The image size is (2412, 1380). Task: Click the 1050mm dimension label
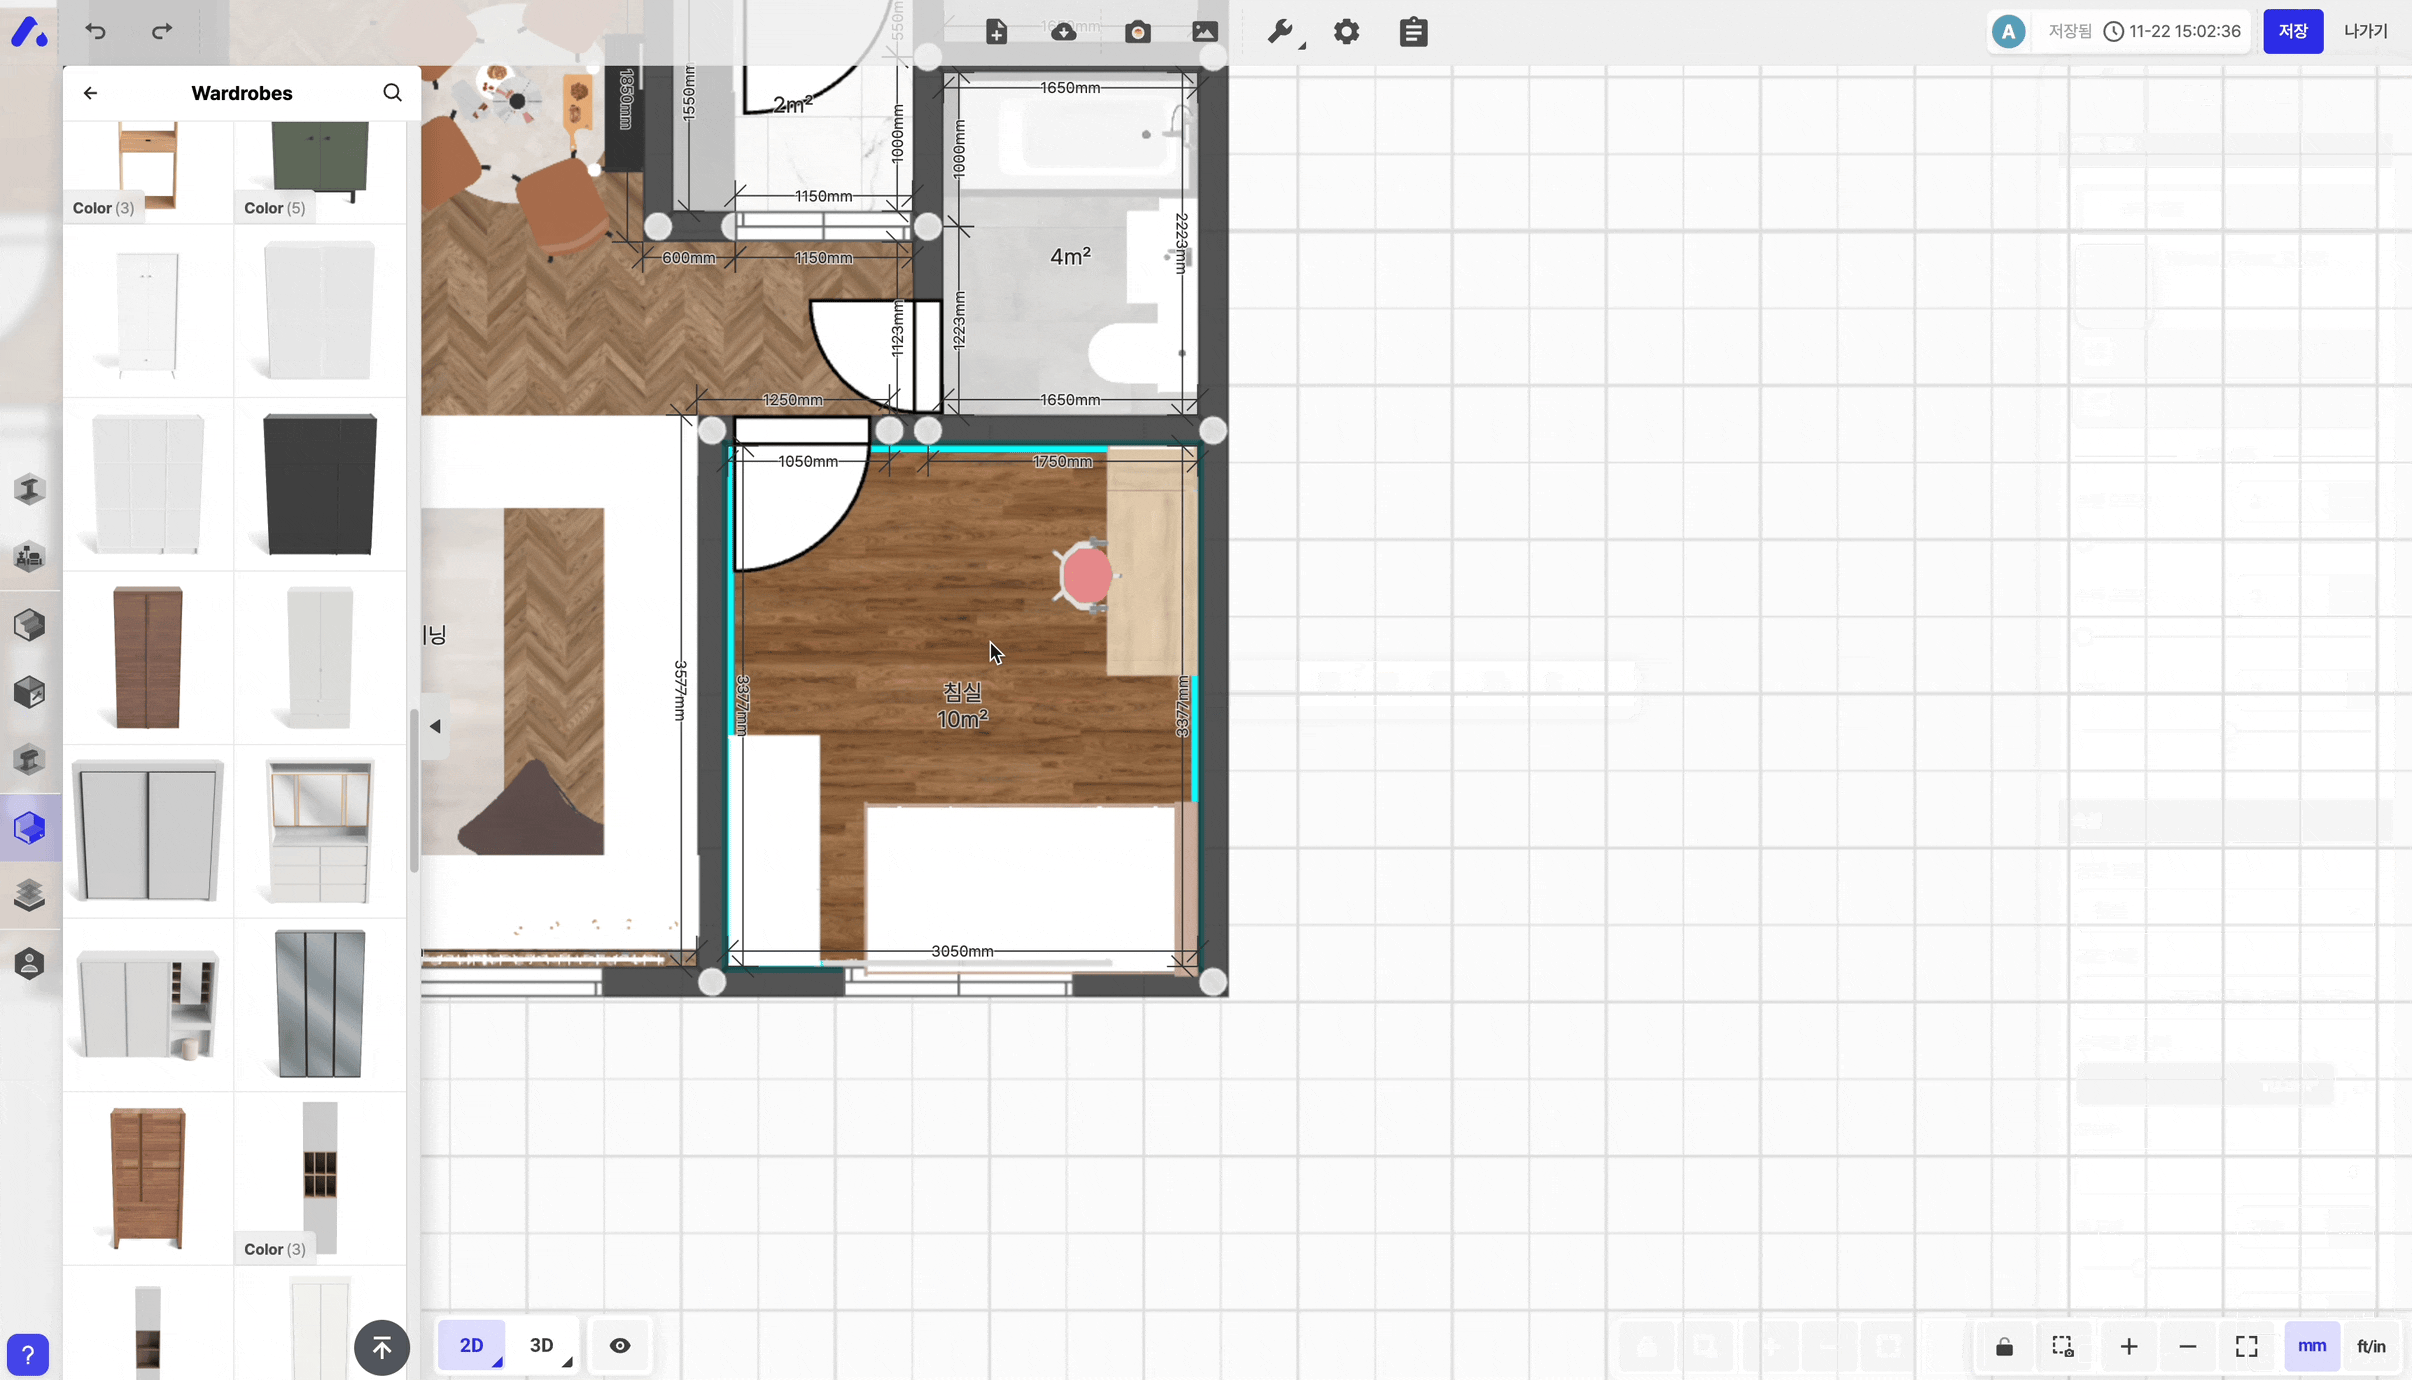click(808, 461)
